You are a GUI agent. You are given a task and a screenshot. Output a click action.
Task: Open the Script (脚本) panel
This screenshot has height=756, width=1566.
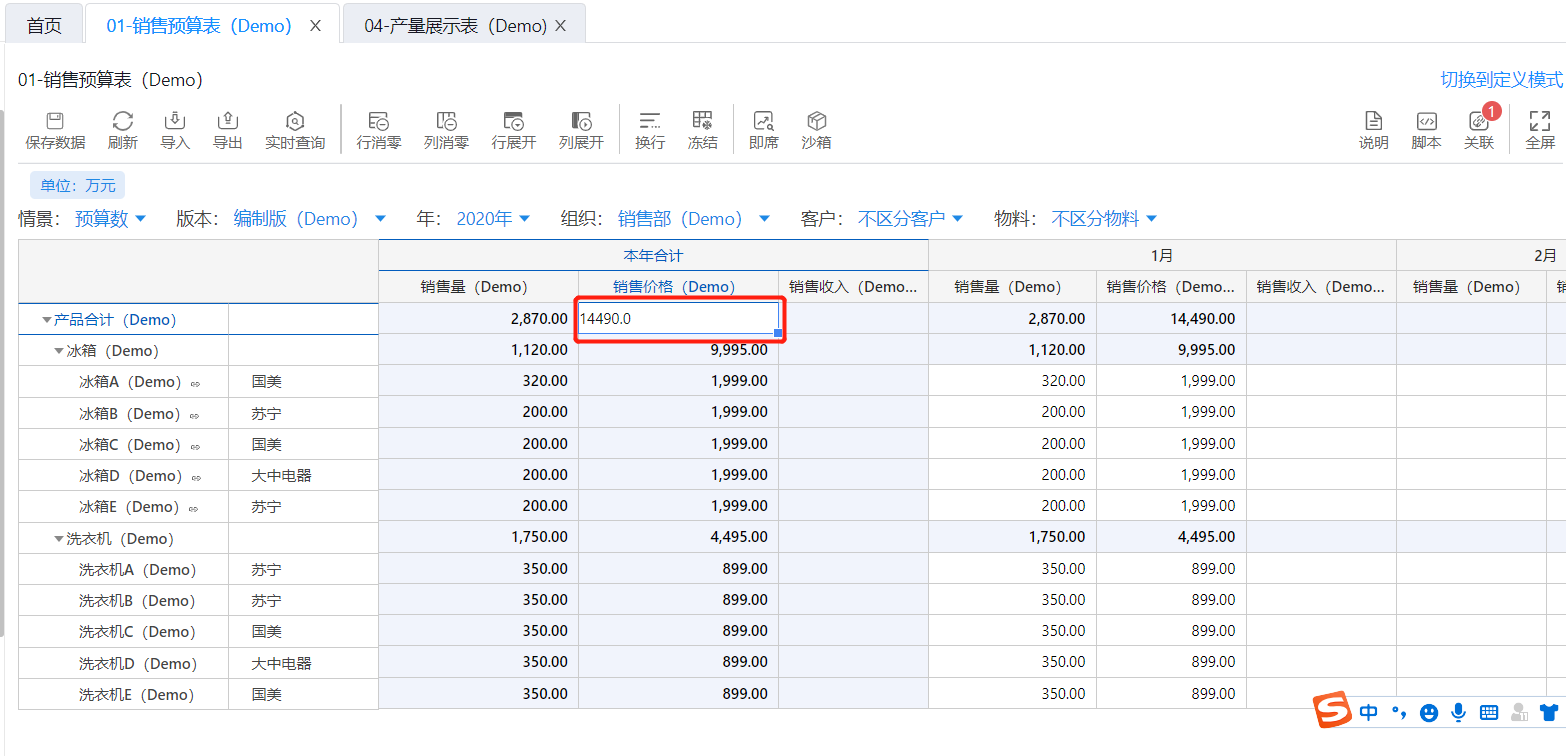(x=1426, y=122)
